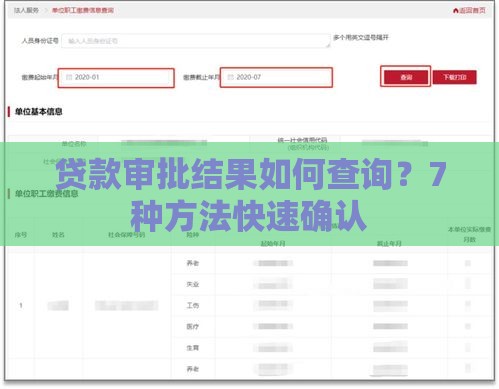Click the 截止年月 sub-header

389,244
